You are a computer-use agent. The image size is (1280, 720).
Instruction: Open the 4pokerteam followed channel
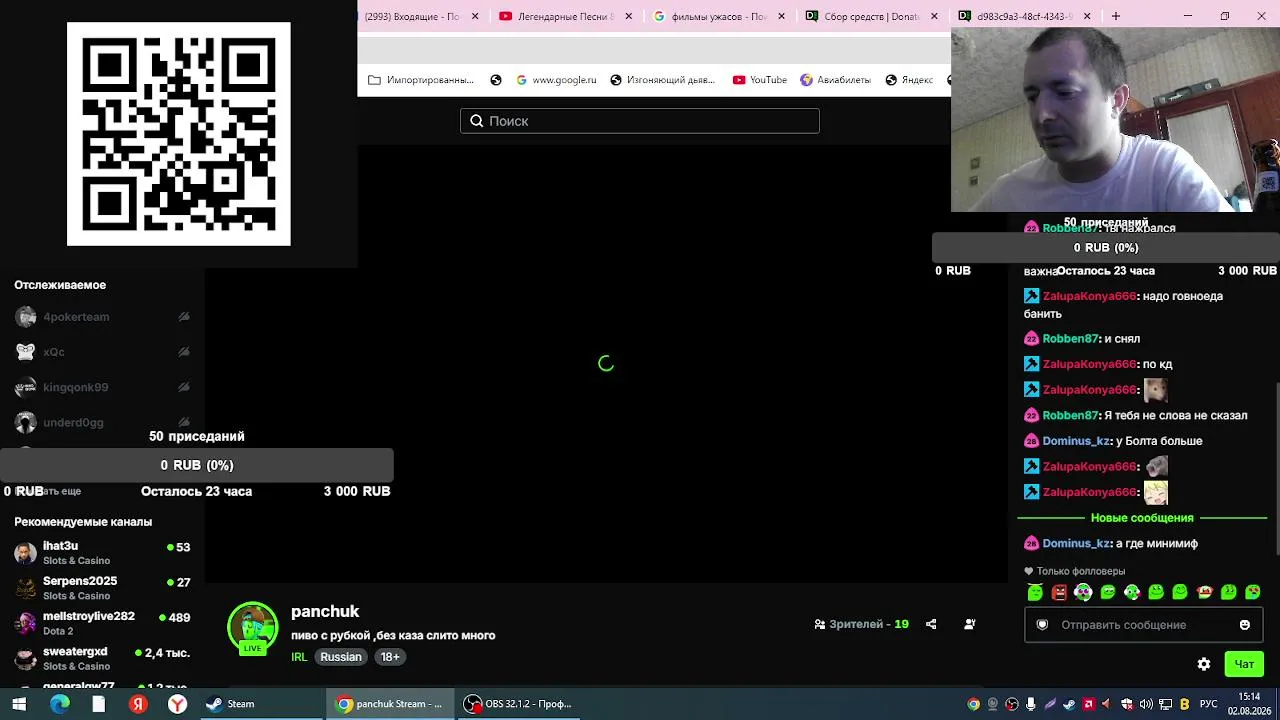tap(102, 317)
